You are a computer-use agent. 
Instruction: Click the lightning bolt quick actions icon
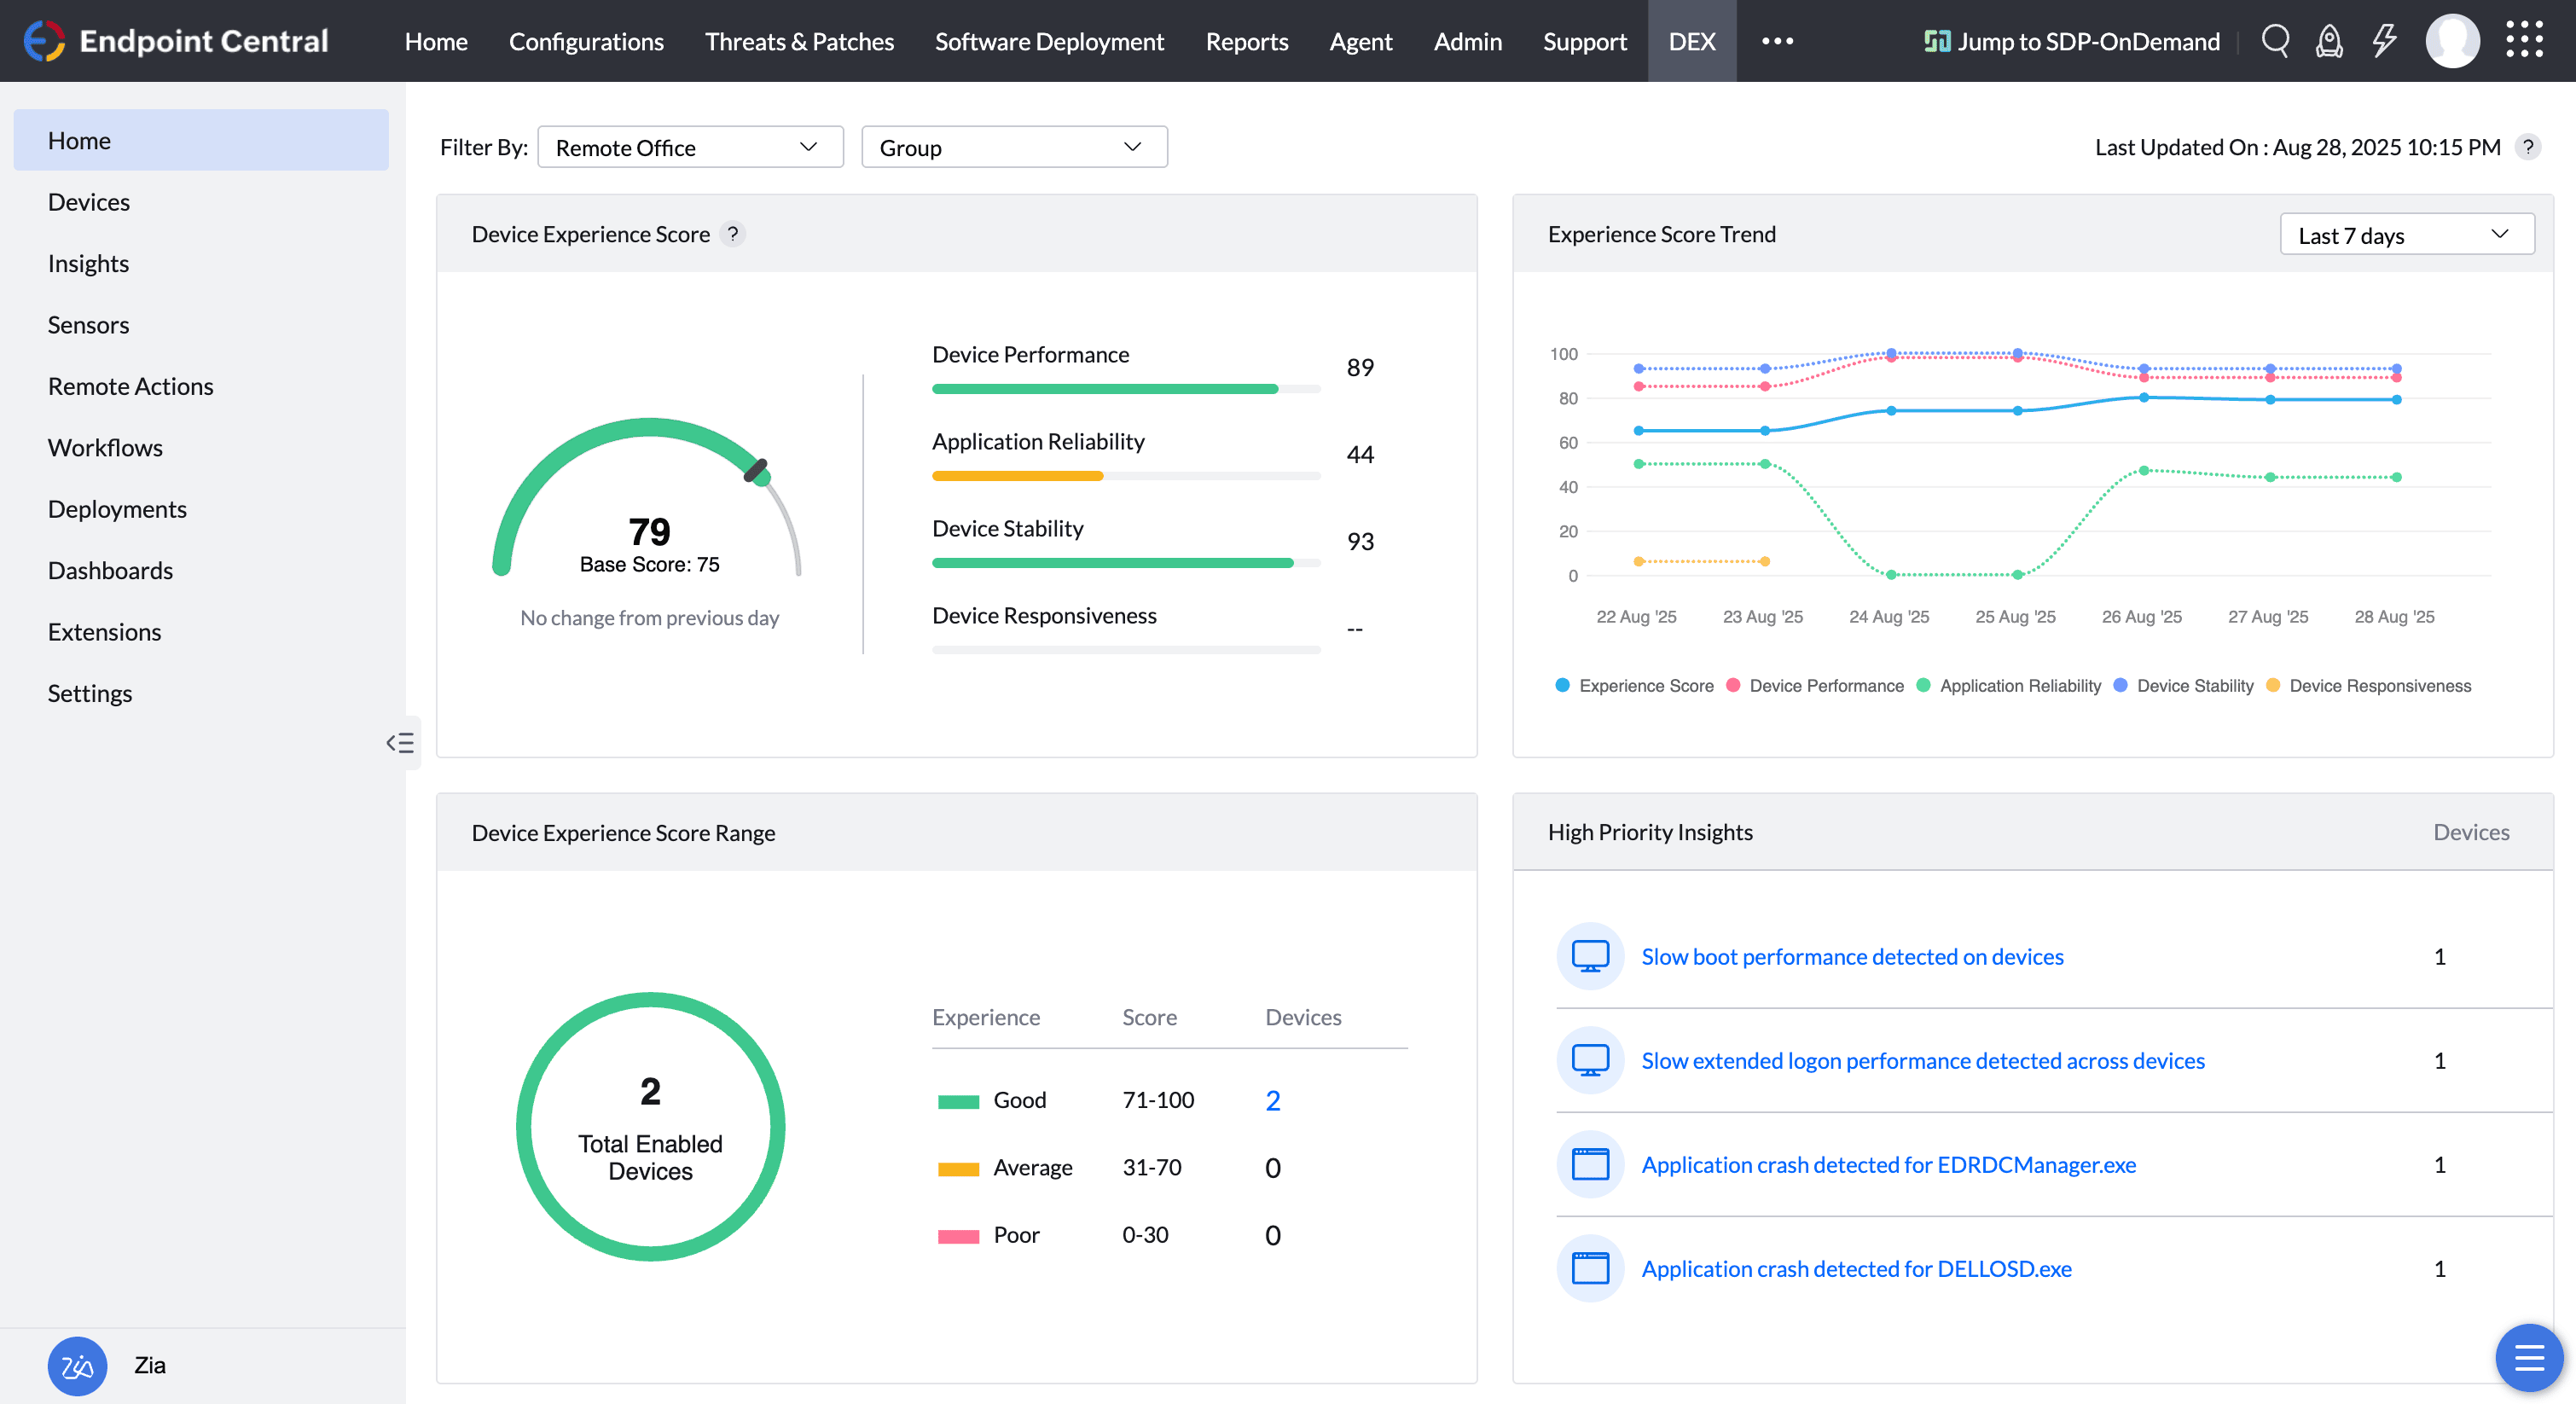pos(2384,41)
